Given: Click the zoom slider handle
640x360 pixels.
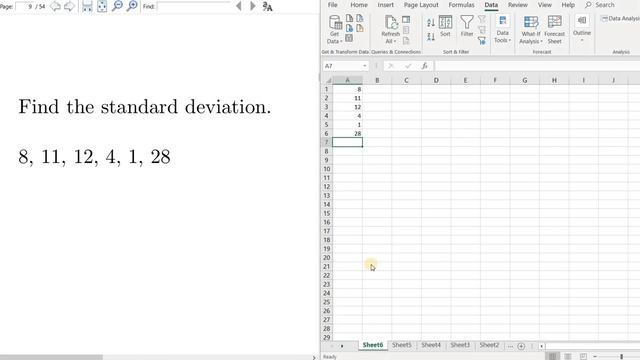Looking at the screenshot, I should click(621, 356).
